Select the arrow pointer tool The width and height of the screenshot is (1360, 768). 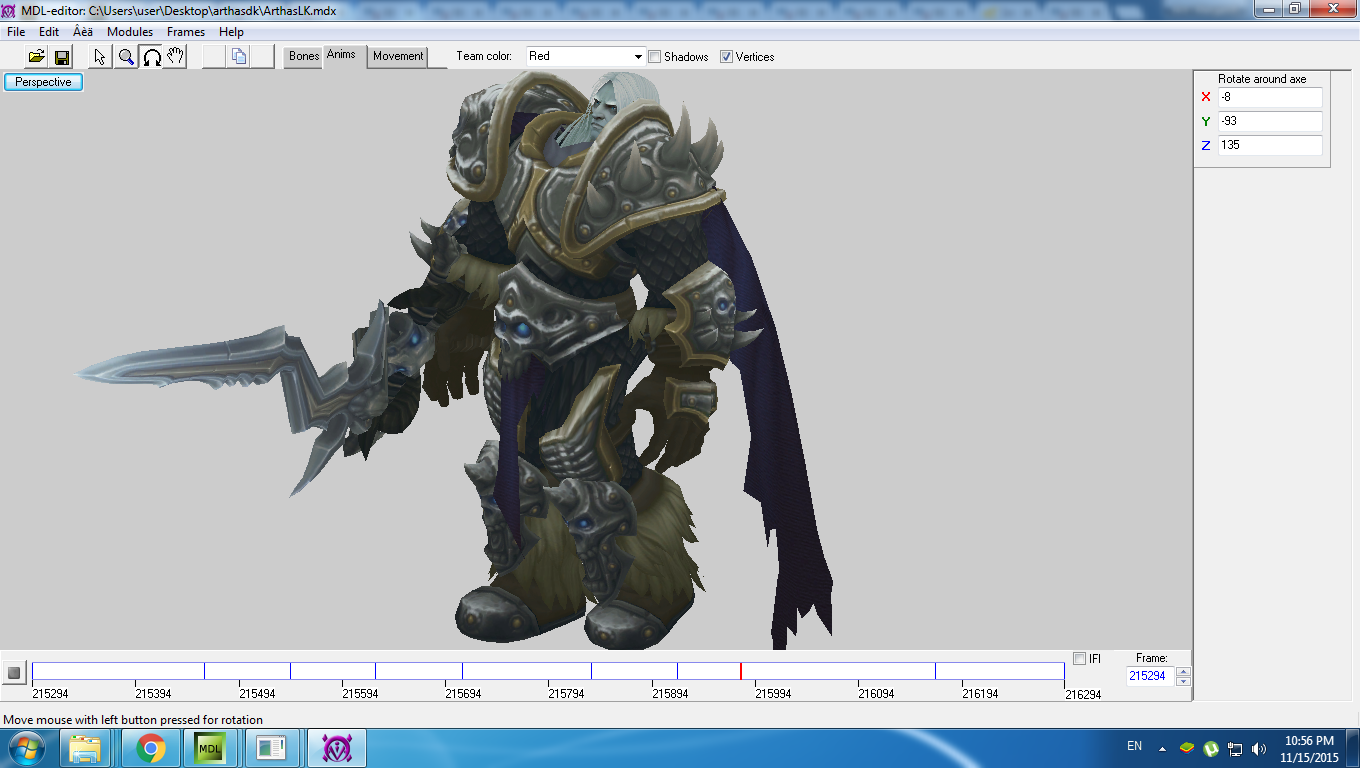101,57
